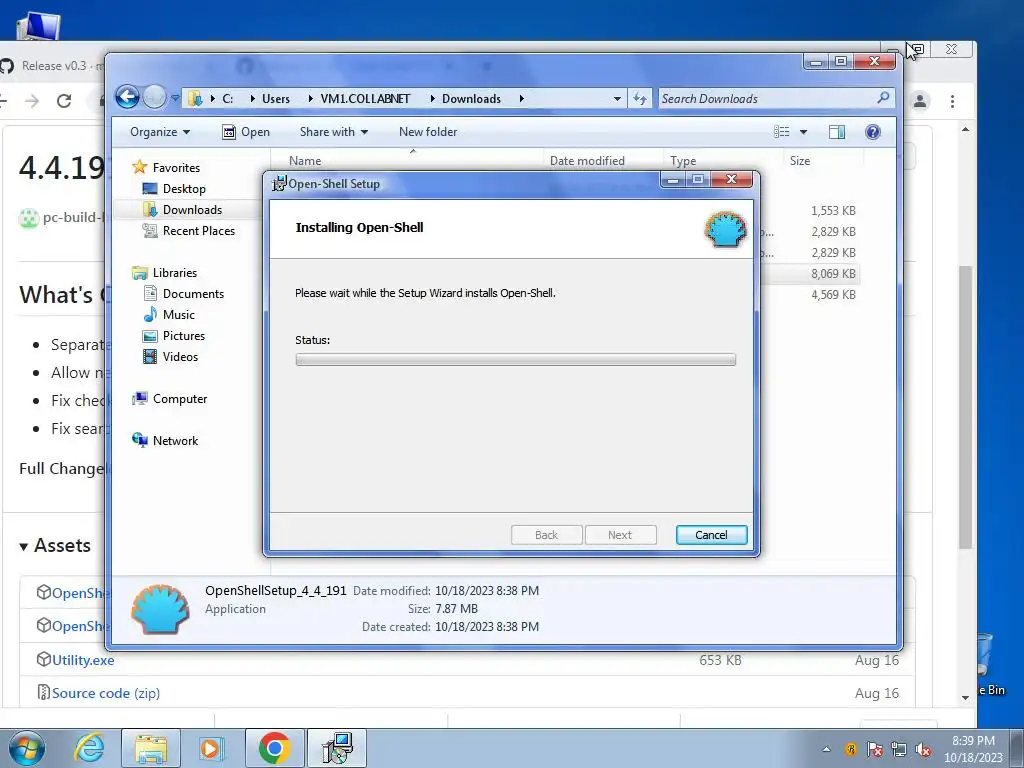
Task: Select the Users segment in address bar
Action: [276, 99]
